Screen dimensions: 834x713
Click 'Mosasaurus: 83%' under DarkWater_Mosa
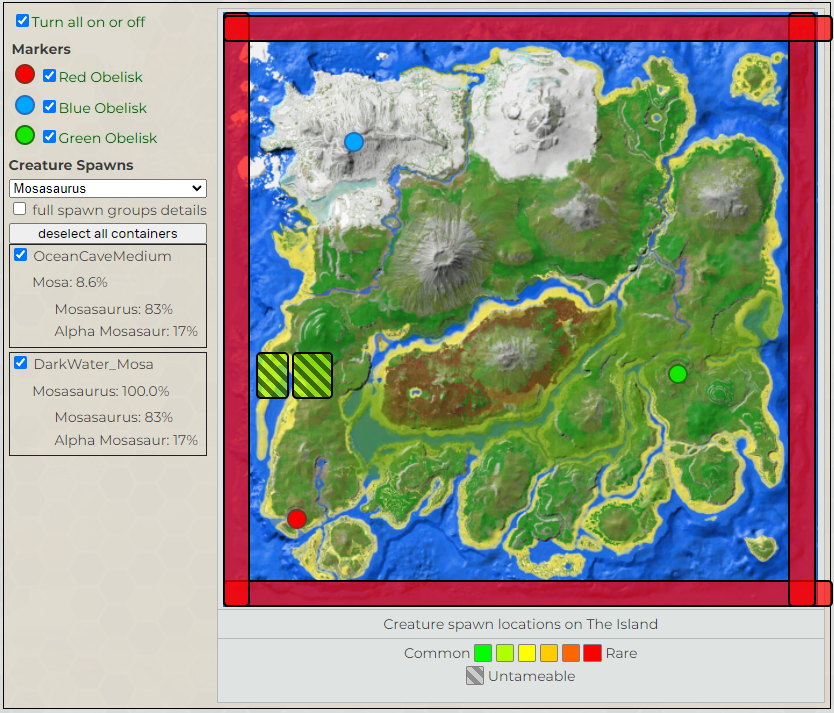point(114,417)
